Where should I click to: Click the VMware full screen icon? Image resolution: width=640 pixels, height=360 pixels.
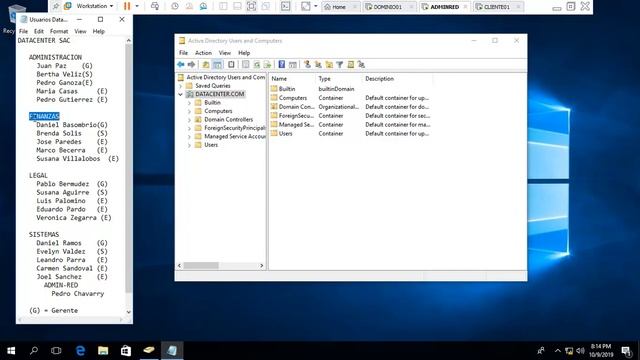(x=251, y=6)
